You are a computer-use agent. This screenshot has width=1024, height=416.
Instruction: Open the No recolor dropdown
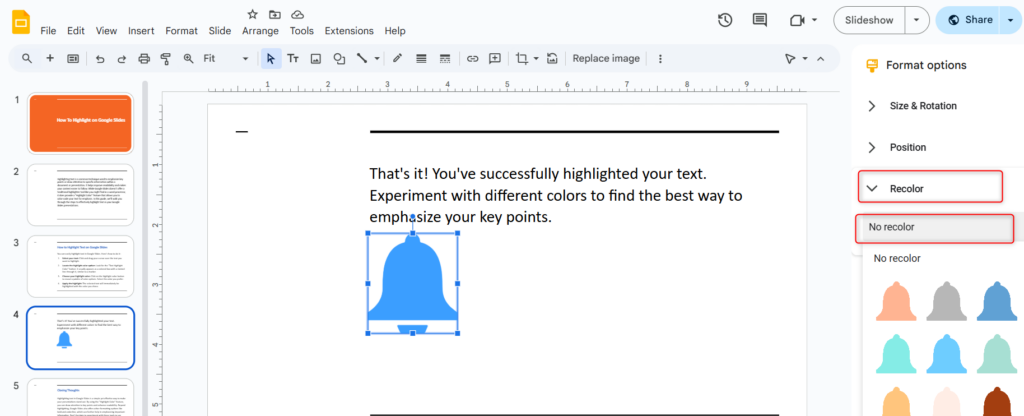coord(934,227)
